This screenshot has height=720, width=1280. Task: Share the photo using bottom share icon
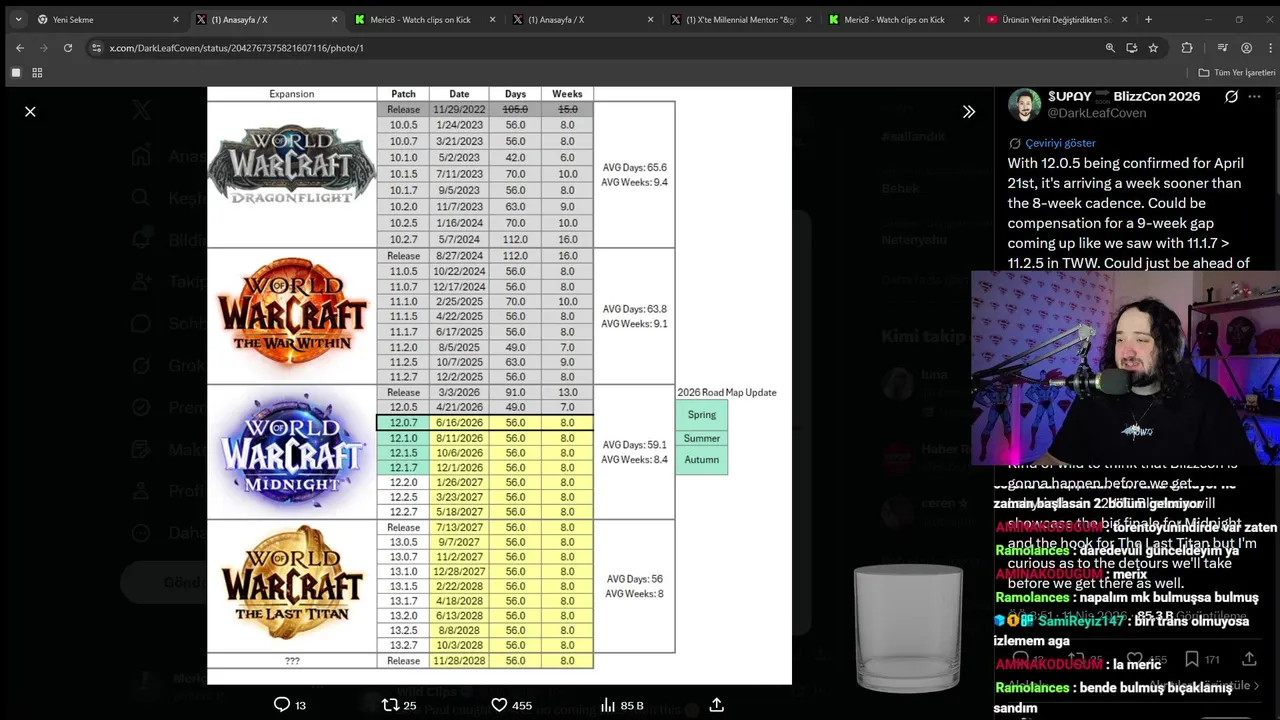pos(716,705)
